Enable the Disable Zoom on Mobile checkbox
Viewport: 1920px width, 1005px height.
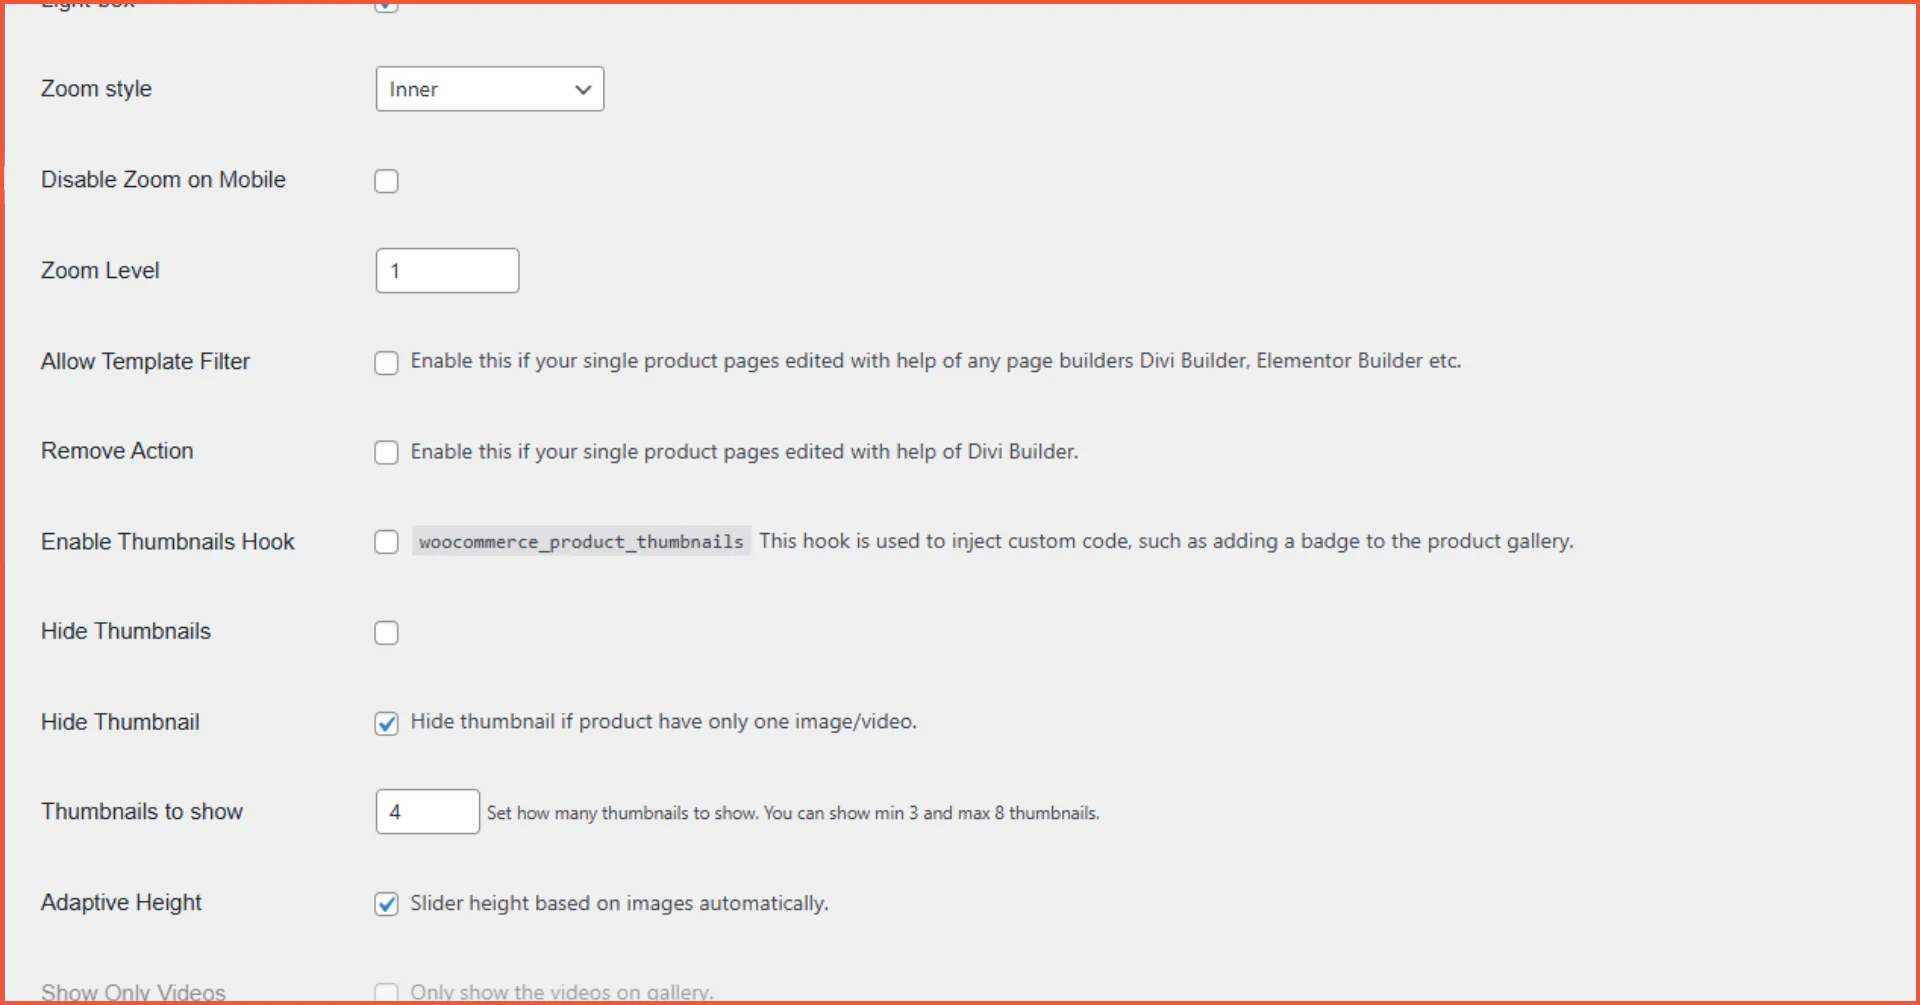[x=387, y=181]
